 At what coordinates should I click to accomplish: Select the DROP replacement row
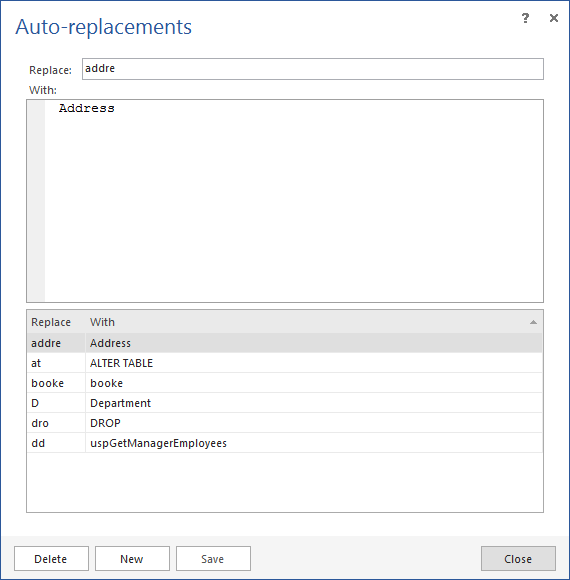point(284,423)
